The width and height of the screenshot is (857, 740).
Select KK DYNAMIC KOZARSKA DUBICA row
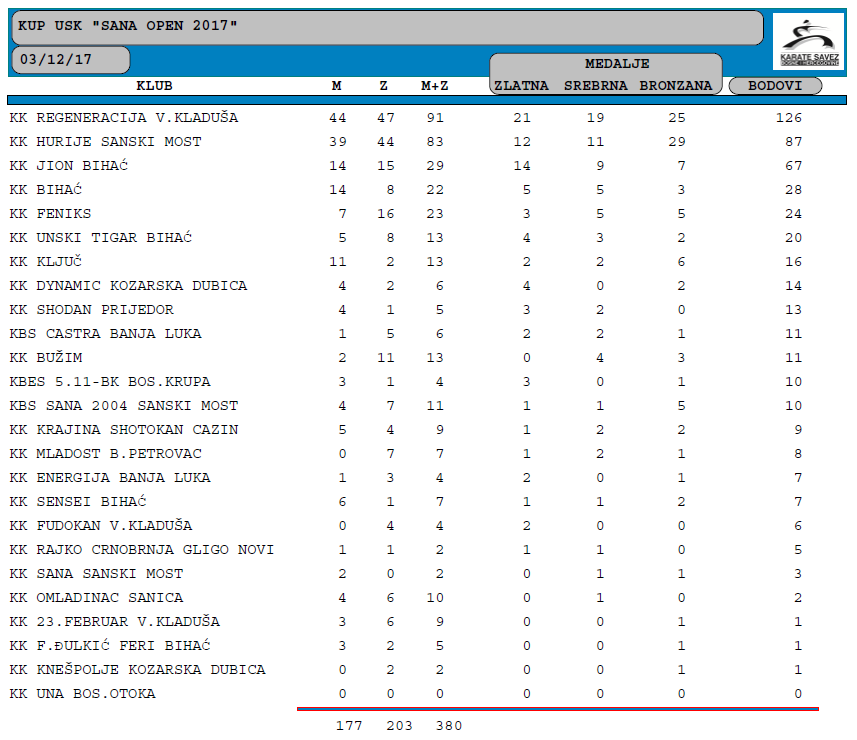pos(128,286)
